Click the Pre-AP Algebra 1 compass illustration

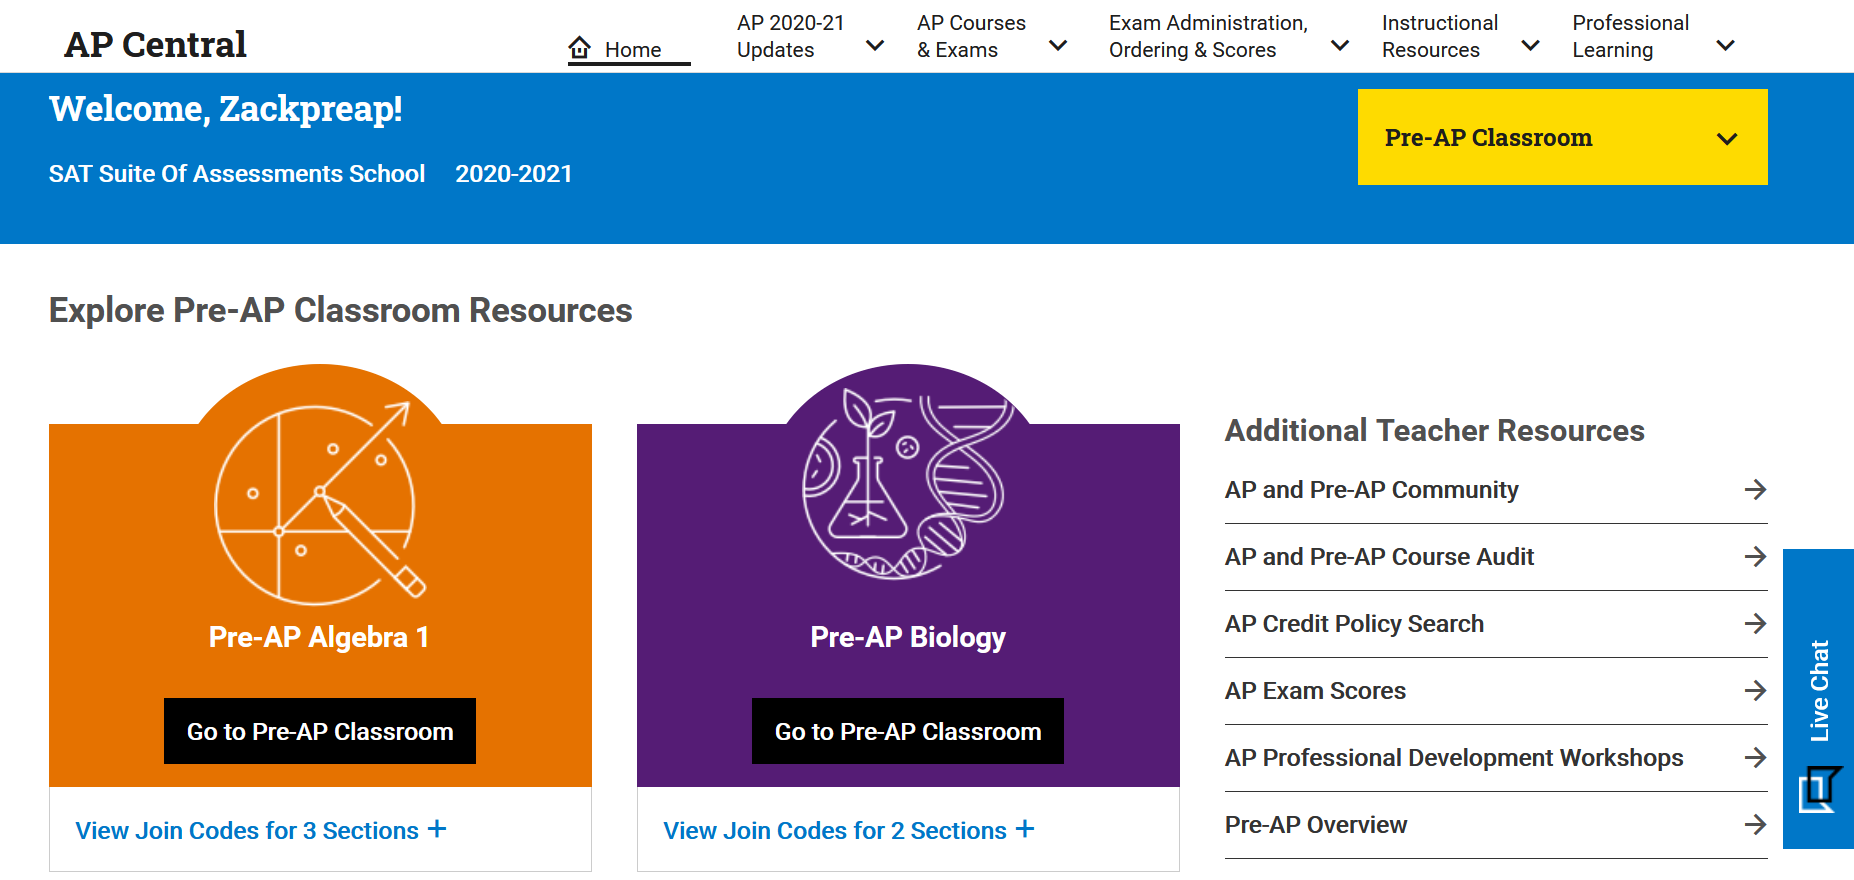(x=320, y=503)
